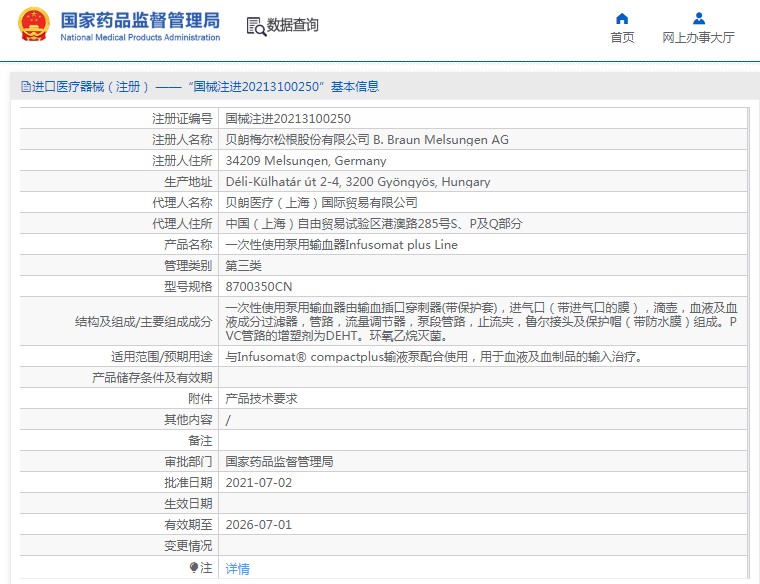Click the Gyöngyös, Hungary production address
The height and width of the screenshot is (584, 760).
[x=358, y=182]
